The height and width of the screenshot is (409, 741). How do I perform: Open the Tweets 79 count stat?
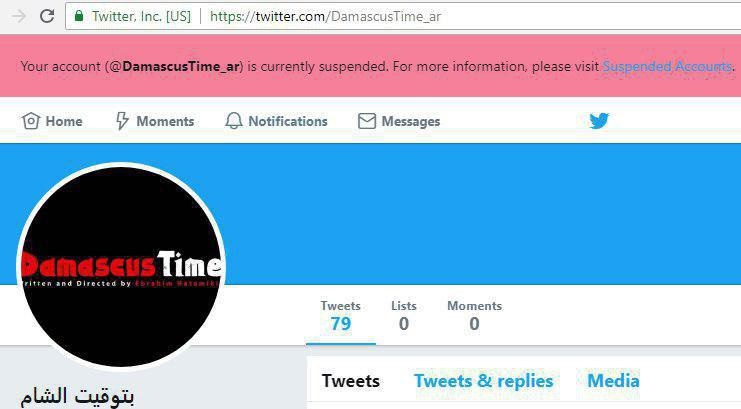(x=341, y=316)
